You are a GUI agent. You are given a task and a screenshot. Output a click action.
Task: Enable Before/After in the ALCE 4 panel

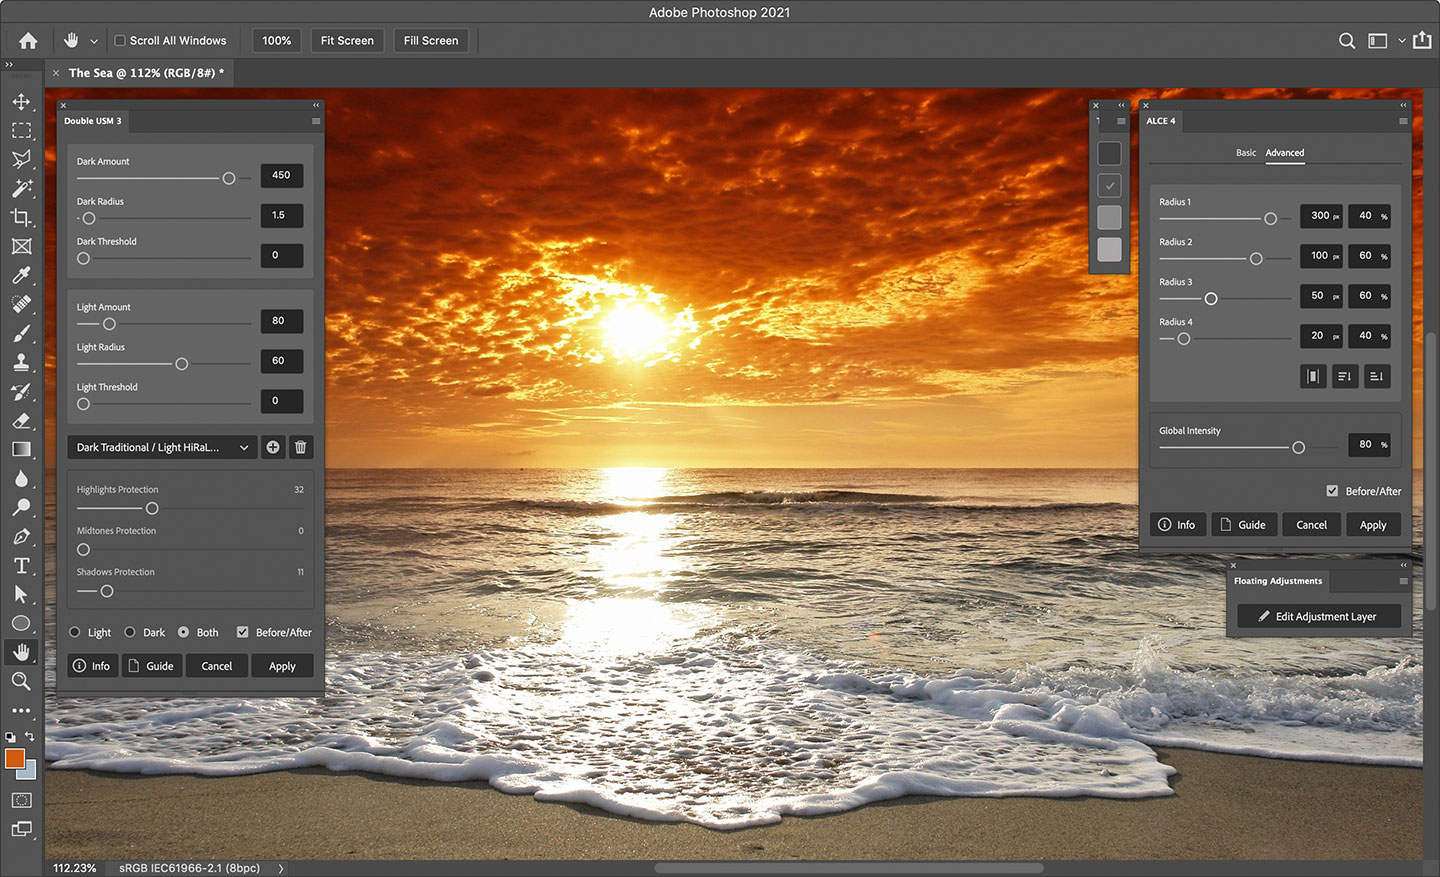[1332, 491]
